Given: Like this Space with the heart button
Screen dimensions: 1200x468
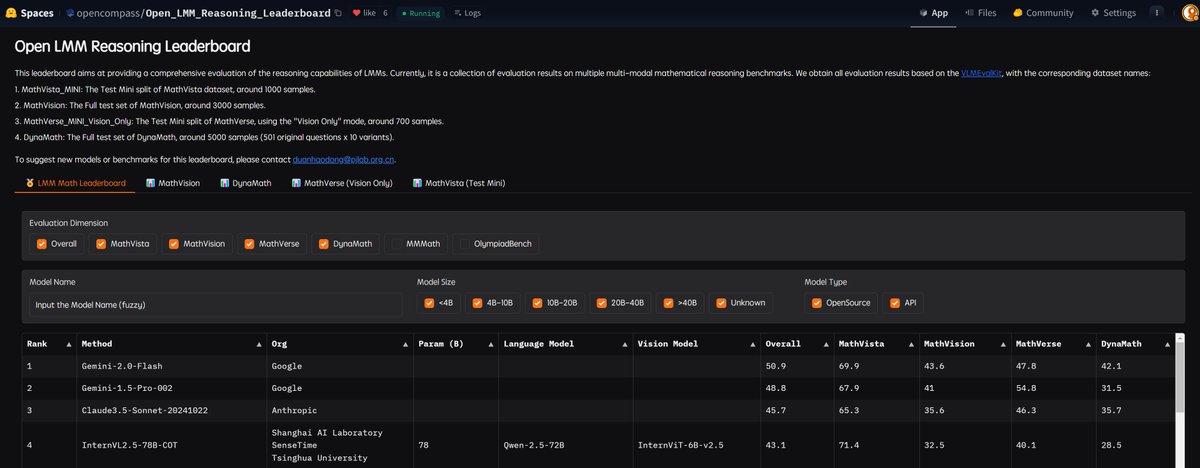Looking at the screenshot, I should tap(364, 13).
